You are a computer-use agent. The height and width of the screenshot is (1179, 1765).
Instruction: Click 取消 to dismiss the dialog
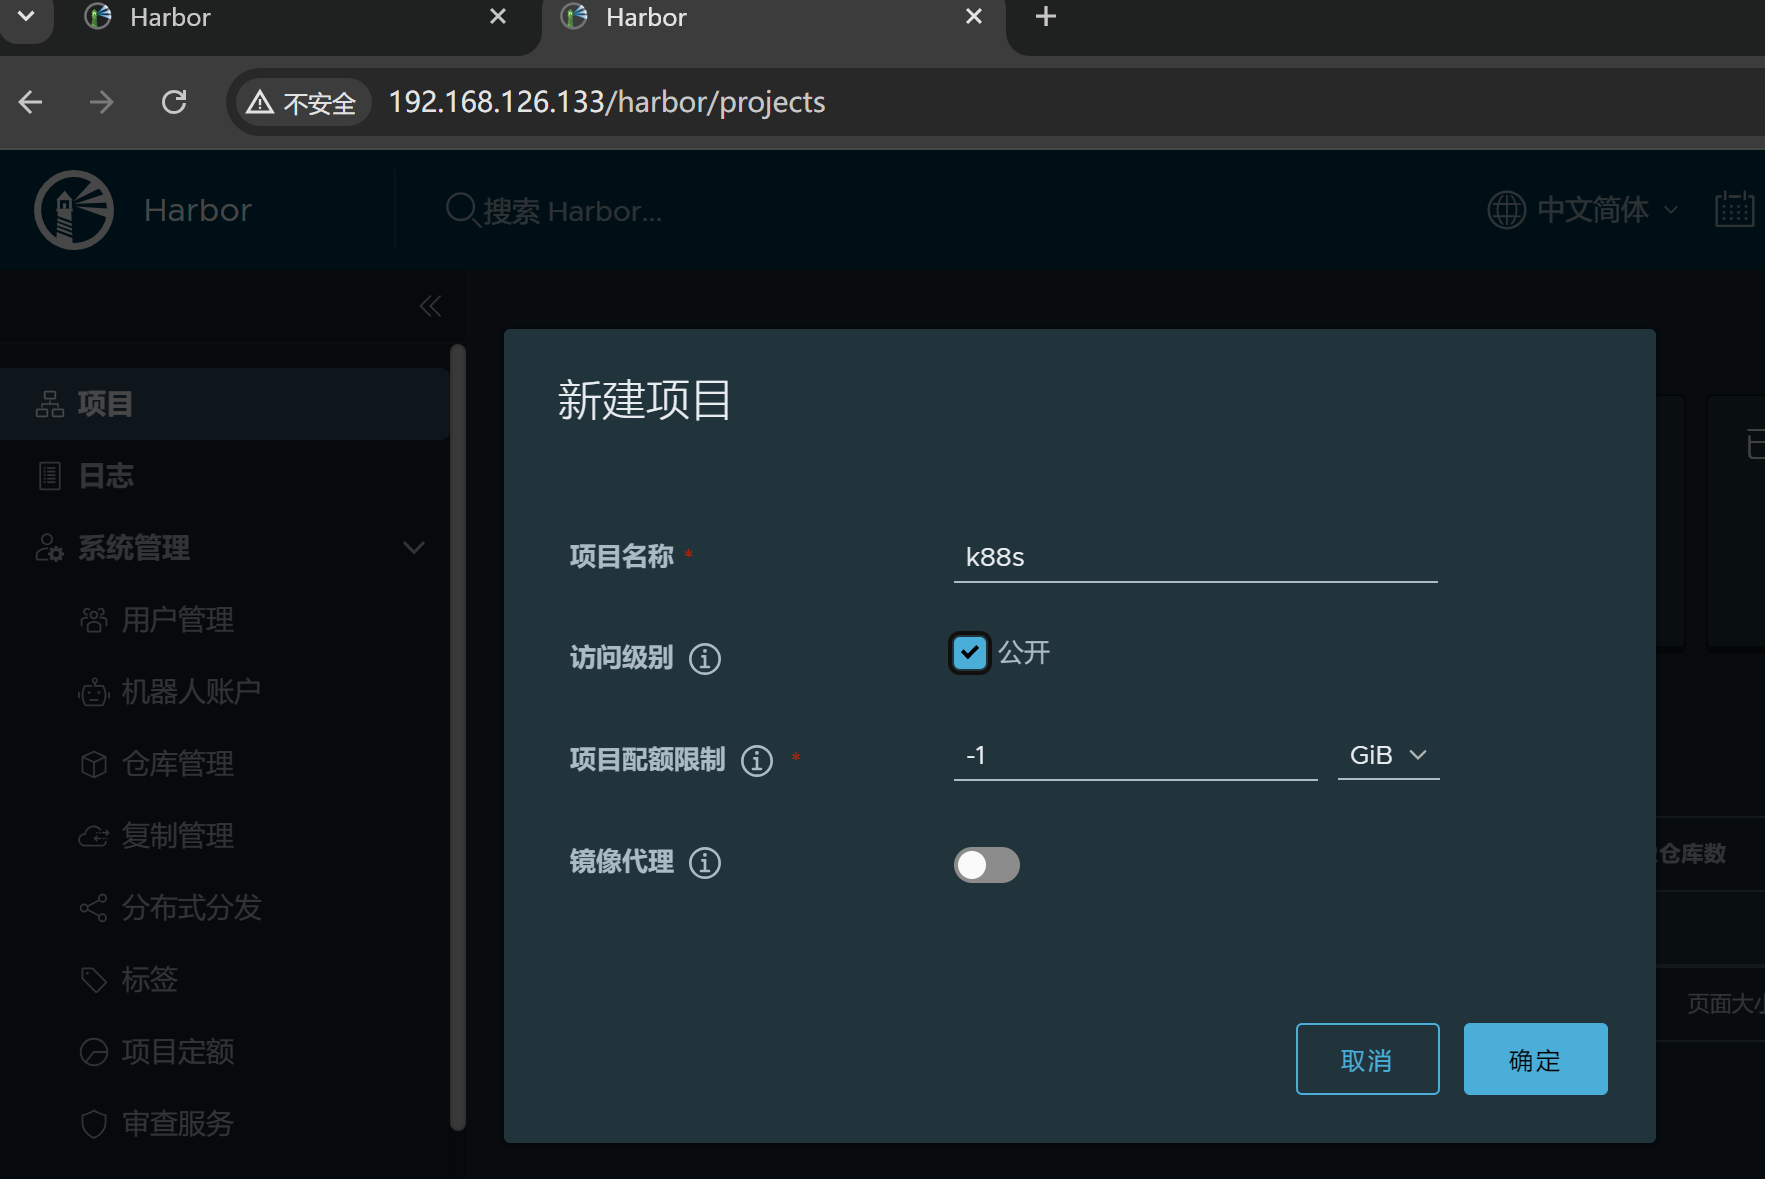1367,1060
